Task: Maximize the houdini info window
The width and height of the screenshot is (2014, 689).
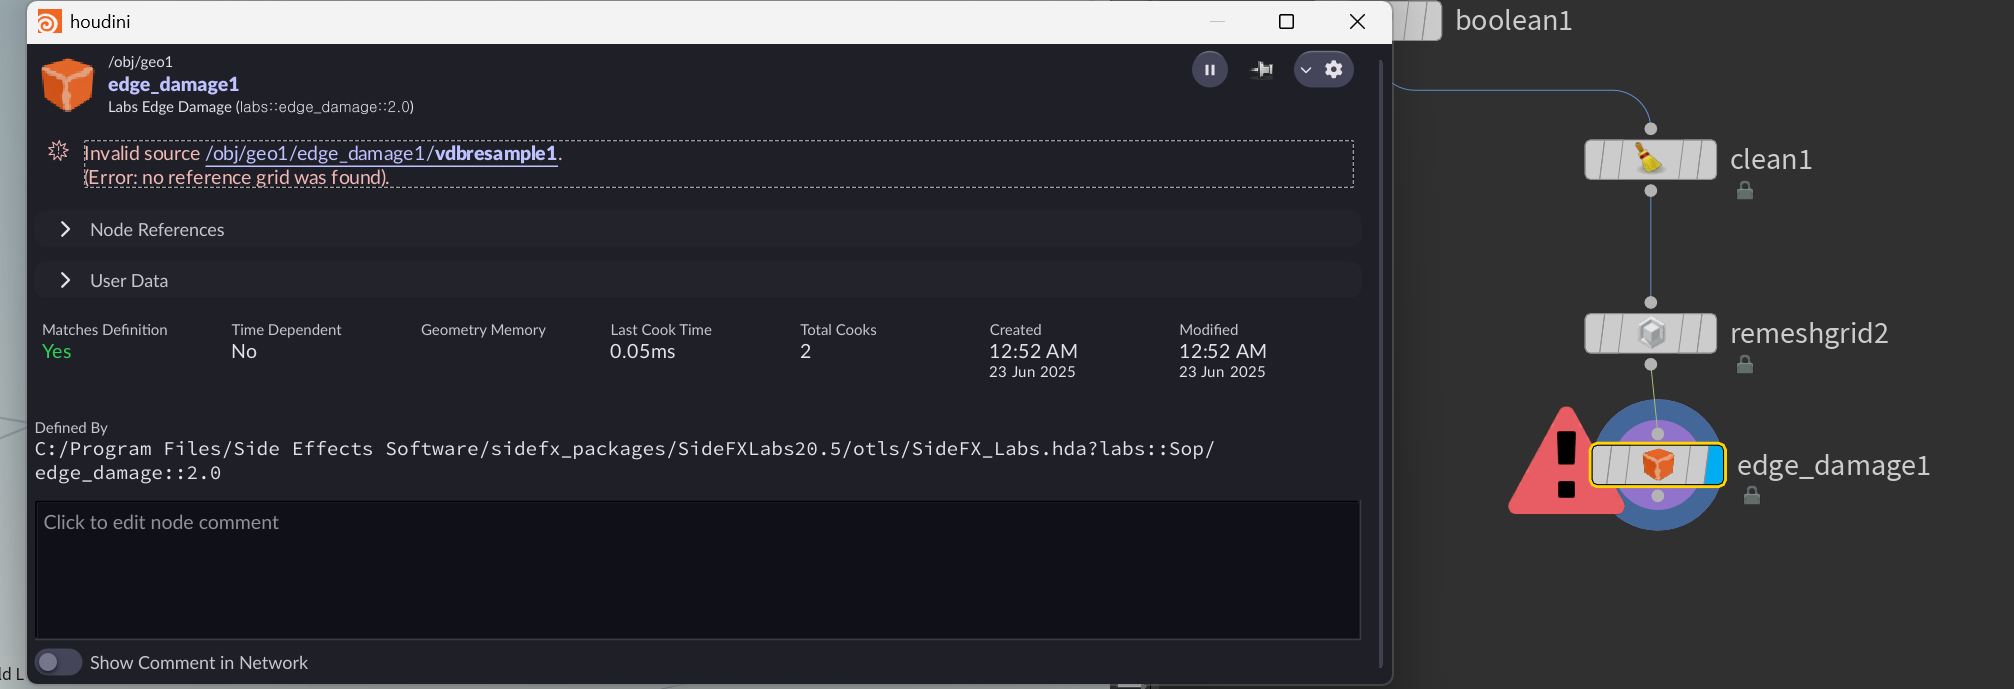Action: tap(1286, 21)
